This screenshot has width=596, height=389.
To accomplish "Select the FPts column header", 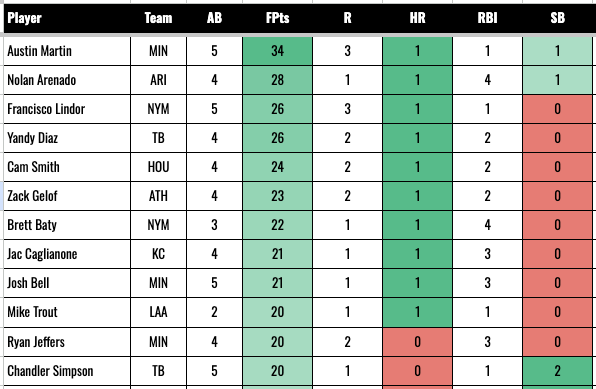I will click(277, 18).
